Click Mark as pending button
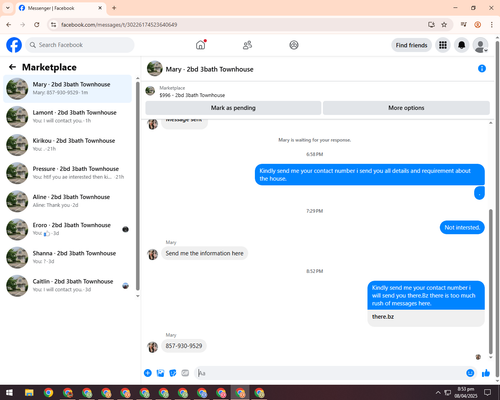 [233, 108]
